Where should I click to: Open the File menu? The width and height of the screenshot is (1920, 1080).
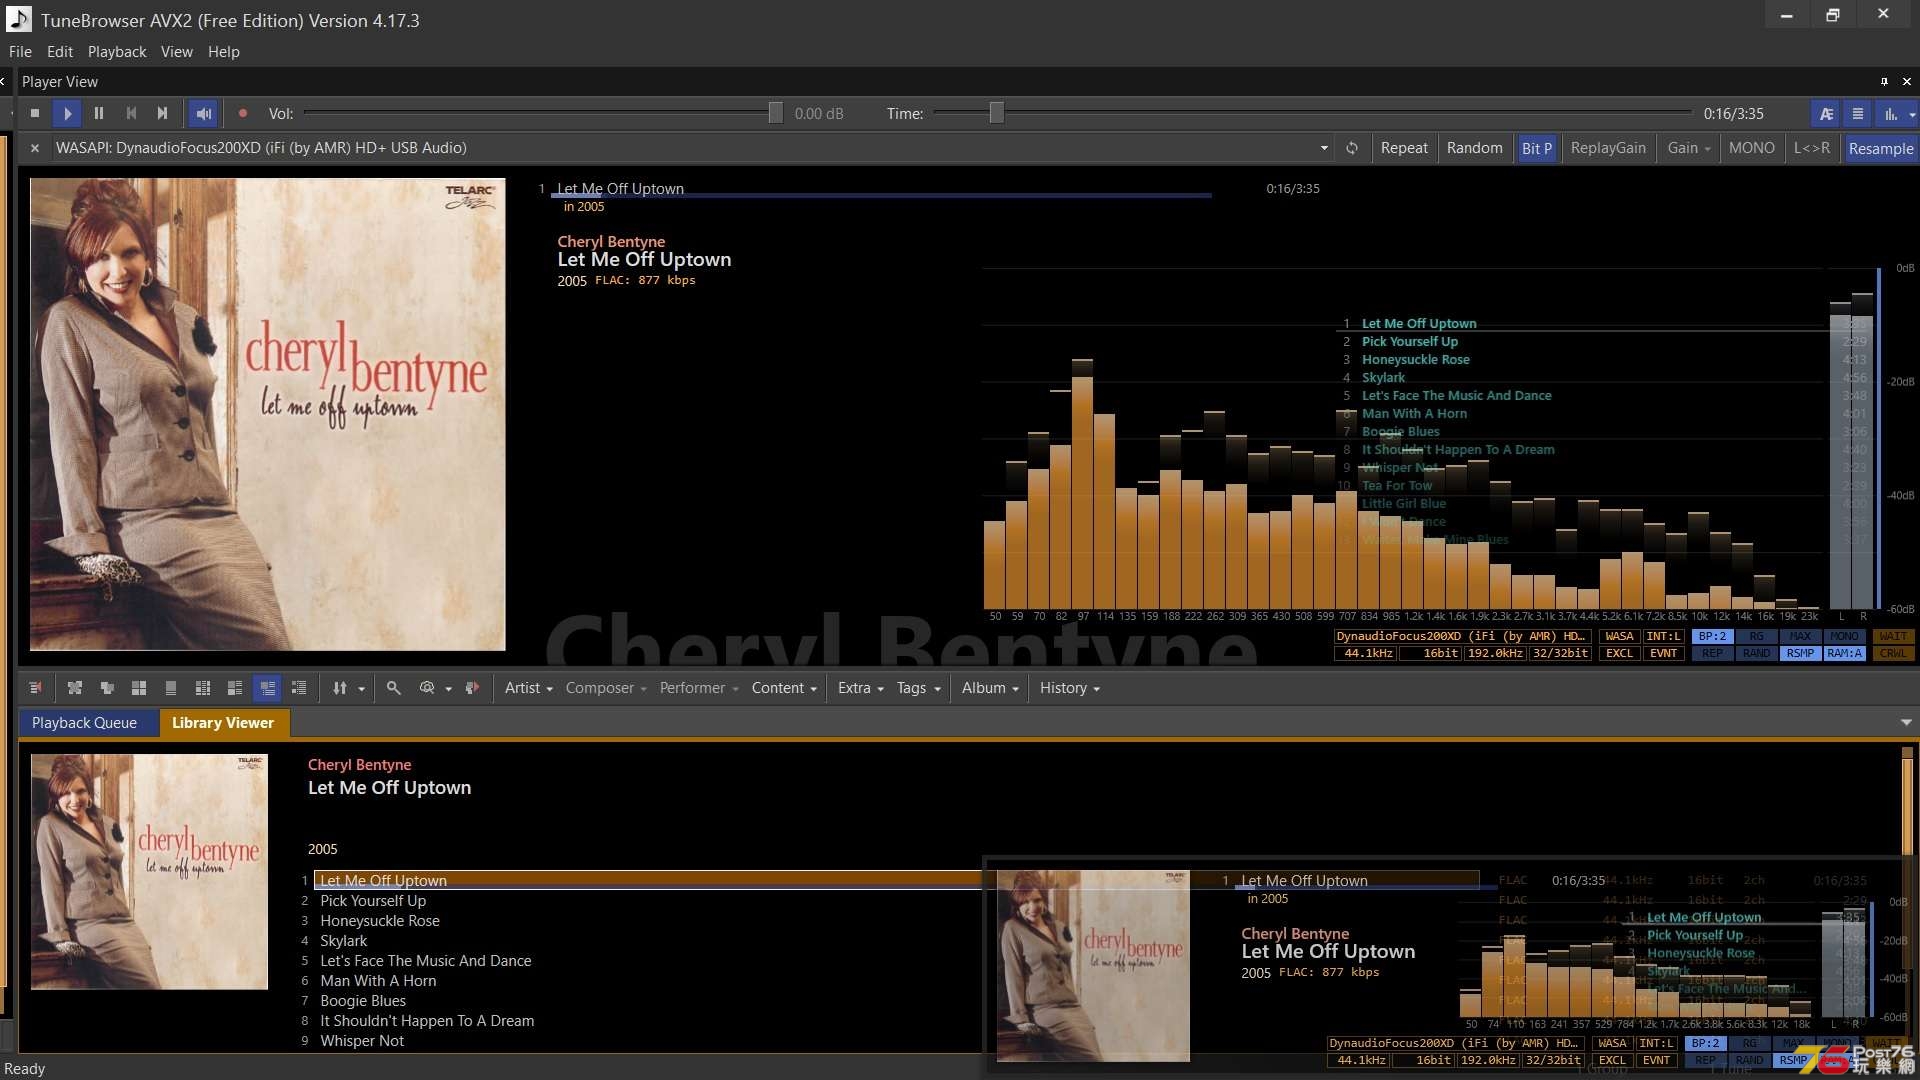click(x=20, y=52)
